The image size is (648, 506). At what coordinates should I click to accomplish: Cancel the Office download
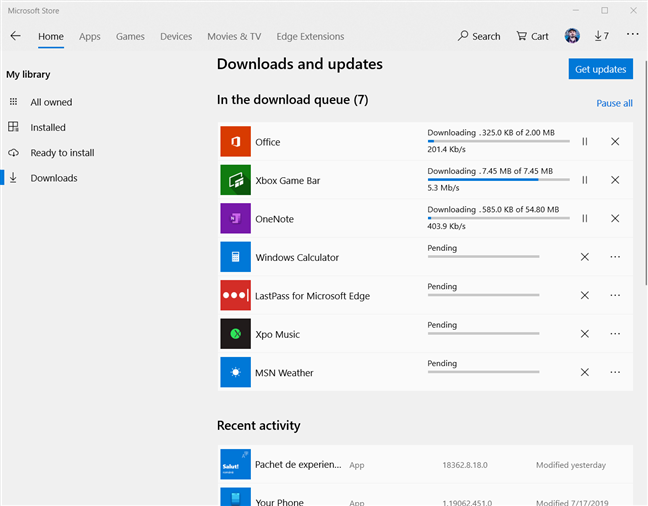(x=615, y=141)
